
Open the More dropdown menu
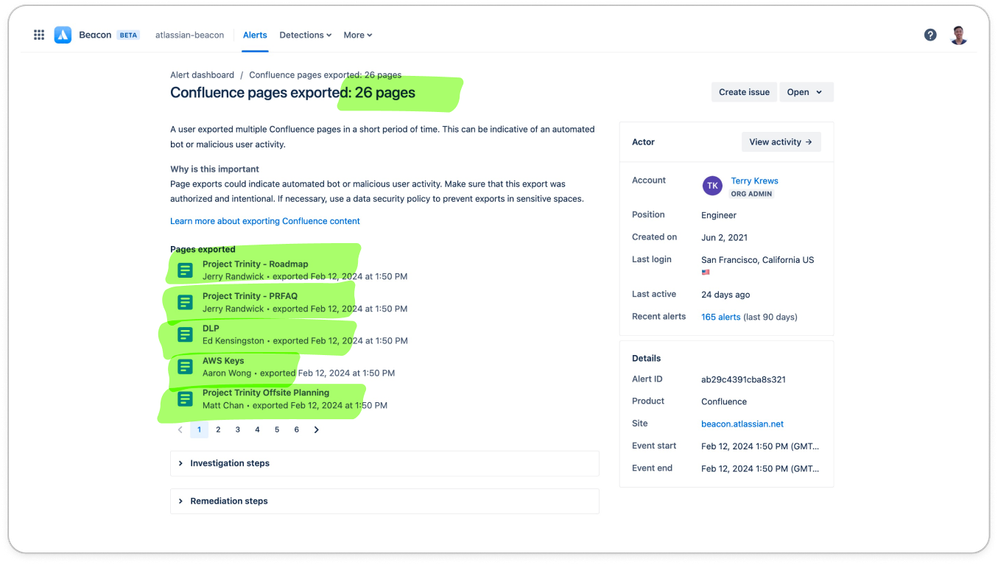(358, 35)
